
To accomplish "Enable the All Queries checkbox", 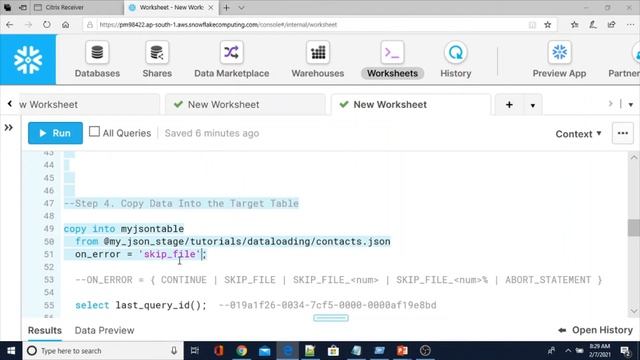I will (x=94, y=131).
